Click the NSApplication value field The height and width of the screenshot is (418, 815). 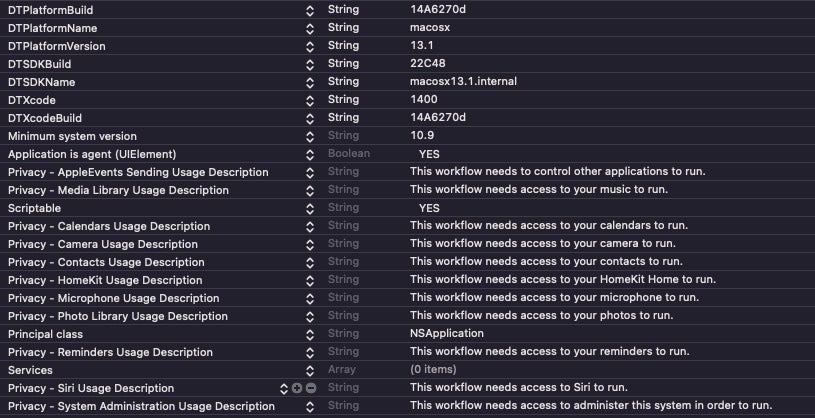pyautogui.click(x=447, y=334)
